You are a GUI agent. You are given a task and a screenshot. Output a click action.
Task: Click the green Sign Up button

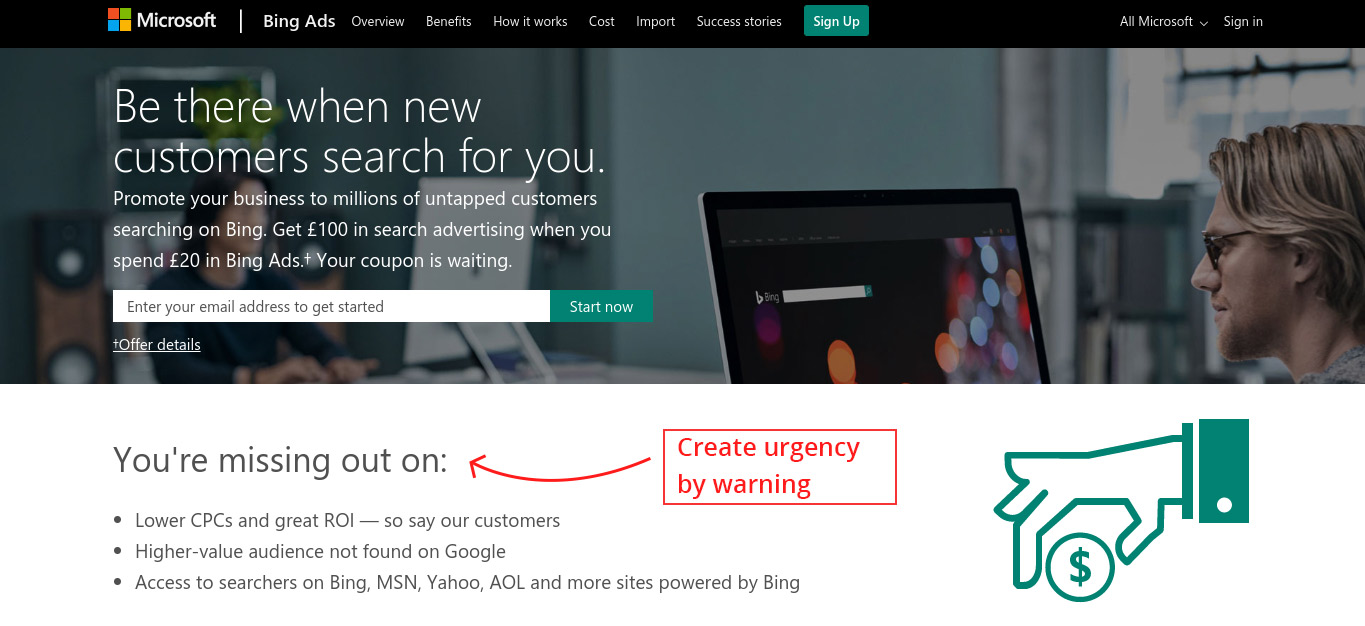(836, 21)
